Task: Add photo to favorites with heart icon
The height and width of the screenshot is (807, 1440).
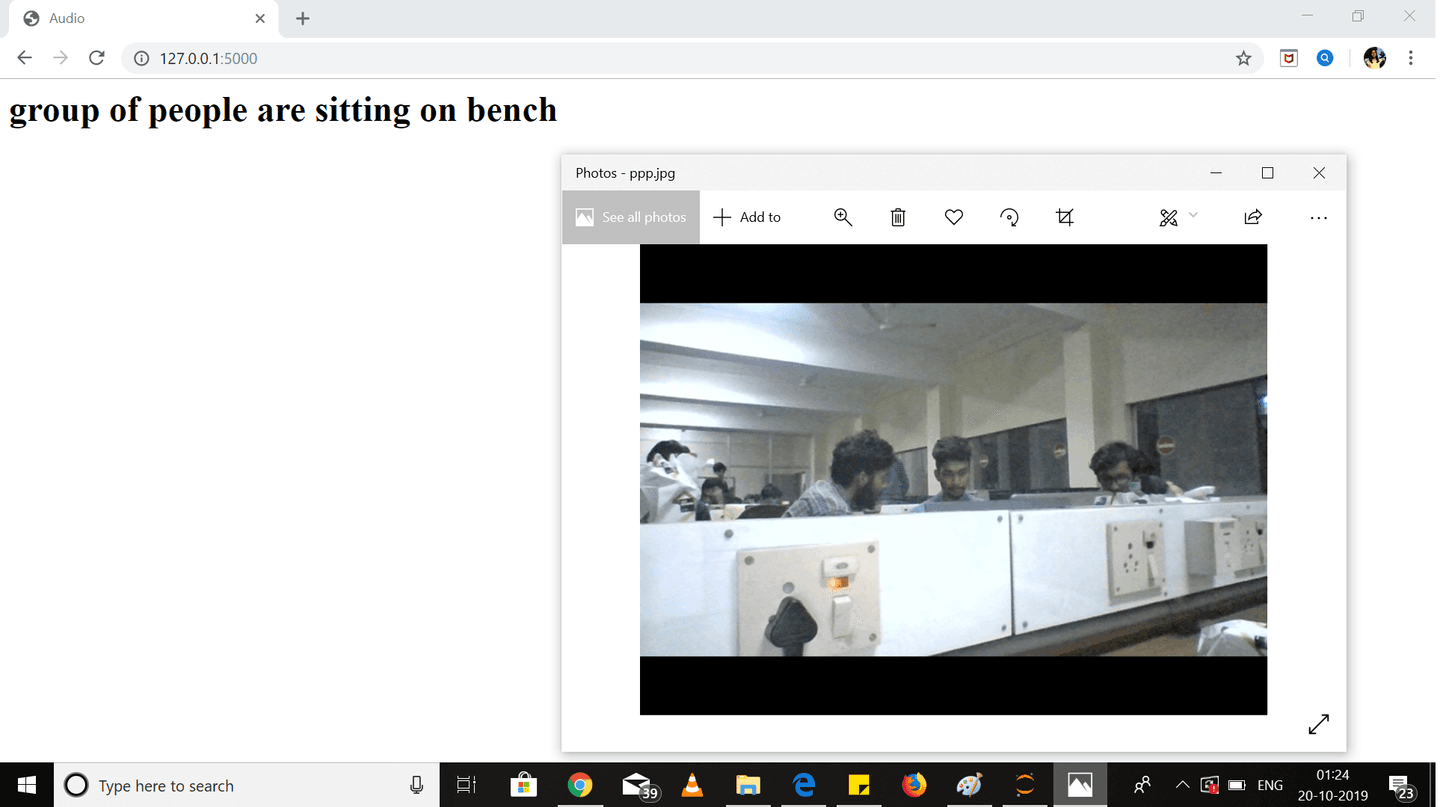Action: 954,217
